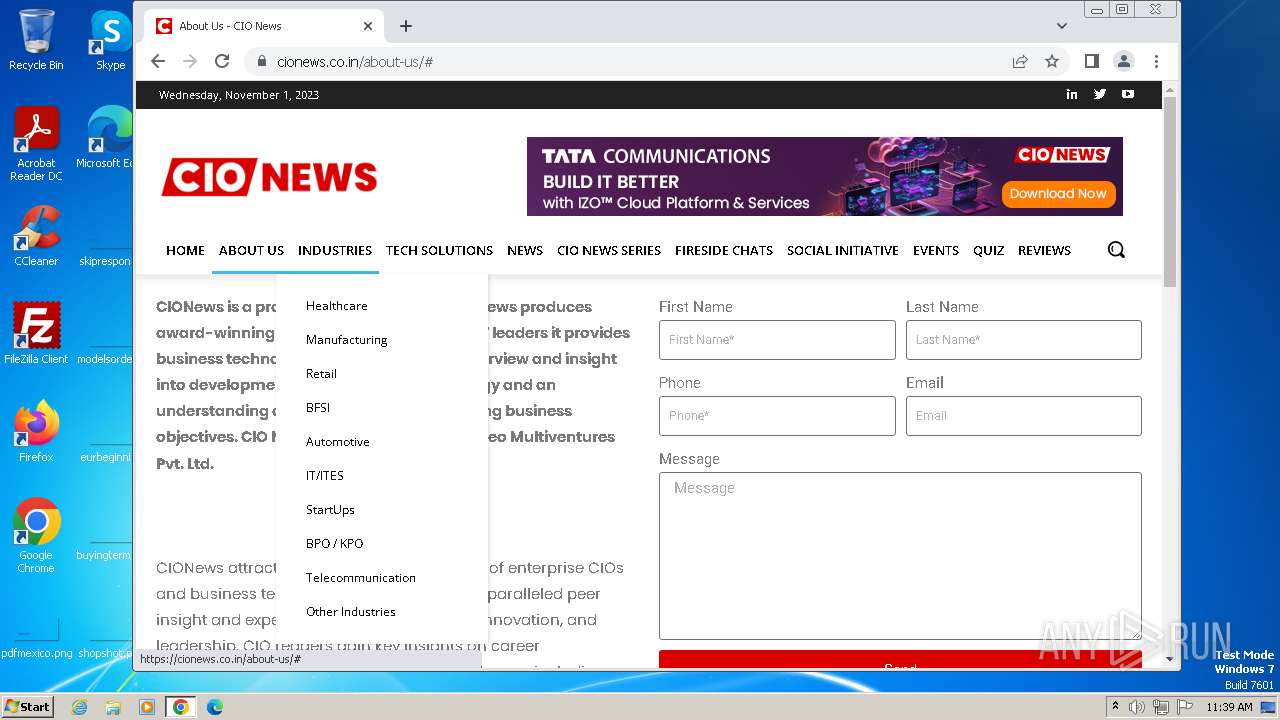Open TECH SOLUTIONS menu
The width and height of the screenshot is (1280, 720).
click(x=439, y=250)
